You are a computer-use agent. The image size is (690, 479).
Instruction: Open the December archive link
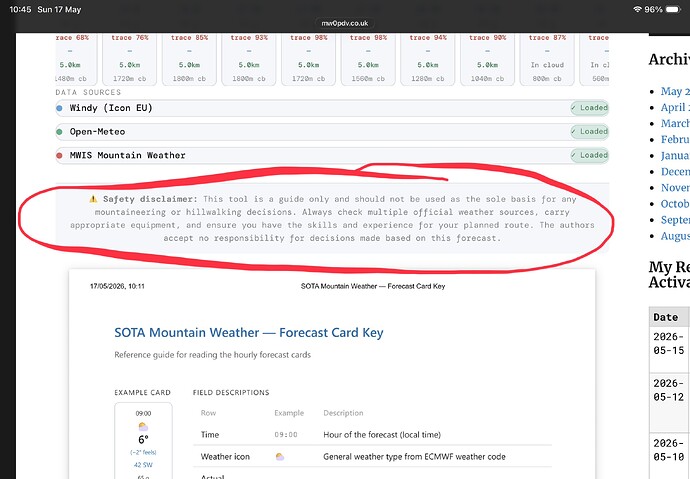coord(675,172)
